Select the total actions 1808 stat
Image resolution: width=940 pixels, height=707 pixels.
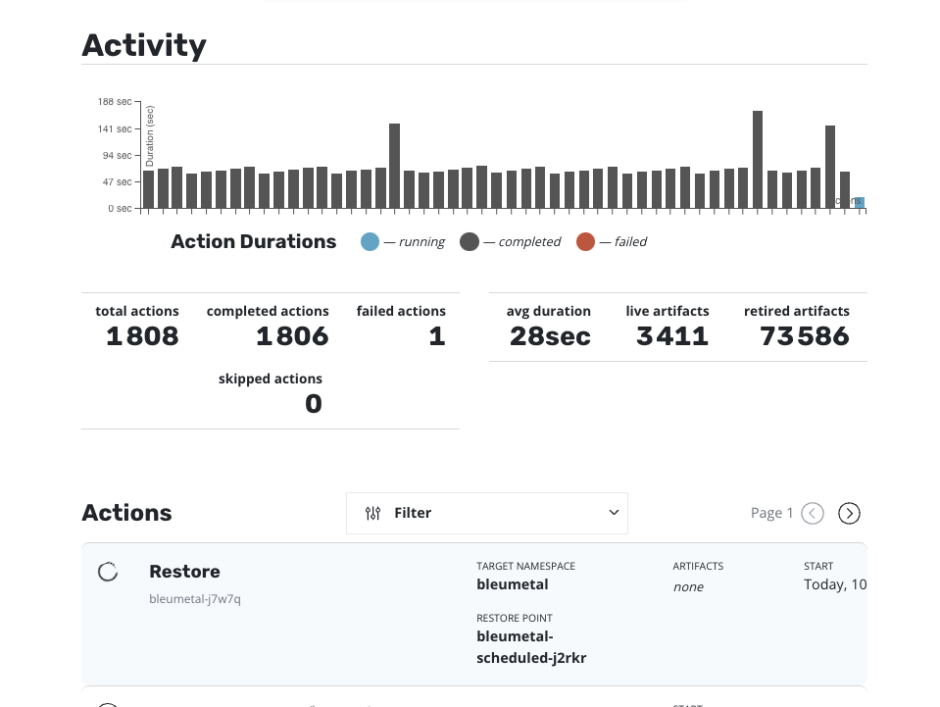tap(142, 336)
